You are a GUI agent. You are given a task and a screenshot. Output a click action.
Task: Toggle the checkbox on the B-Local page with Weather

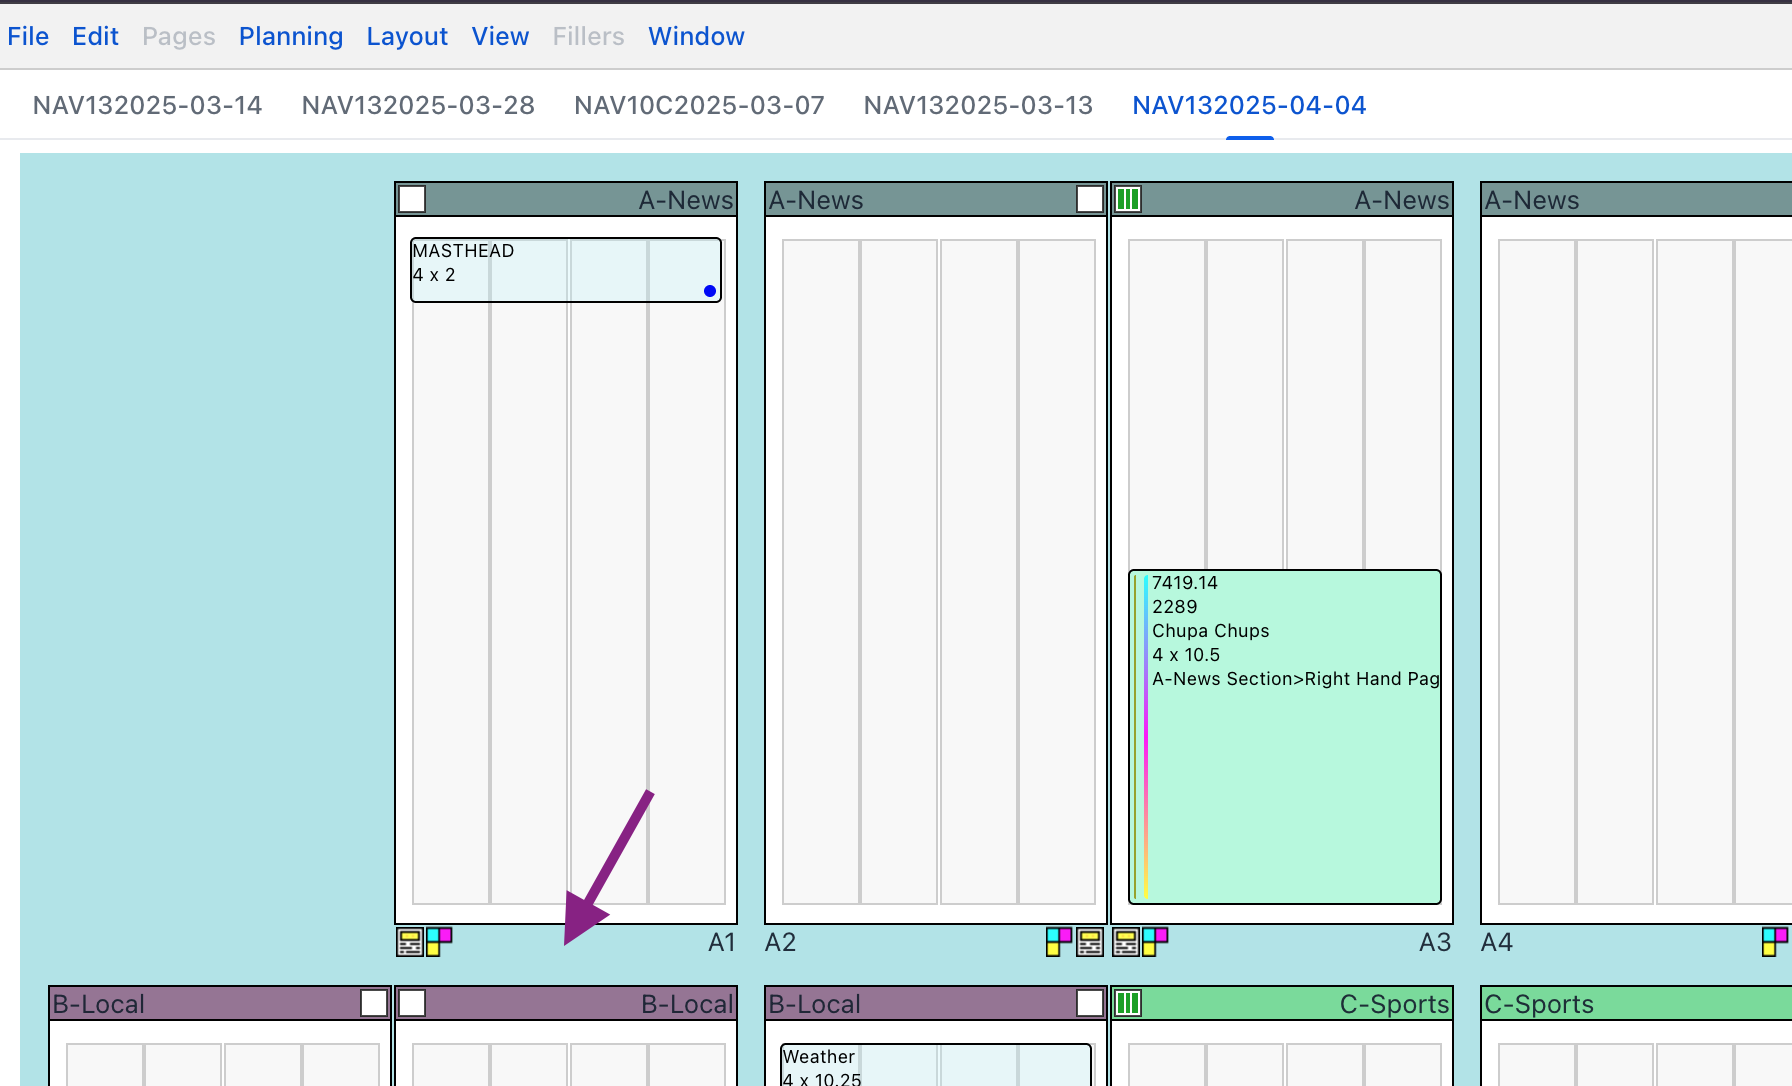pyautogui.click(x=1090, y=1003)
